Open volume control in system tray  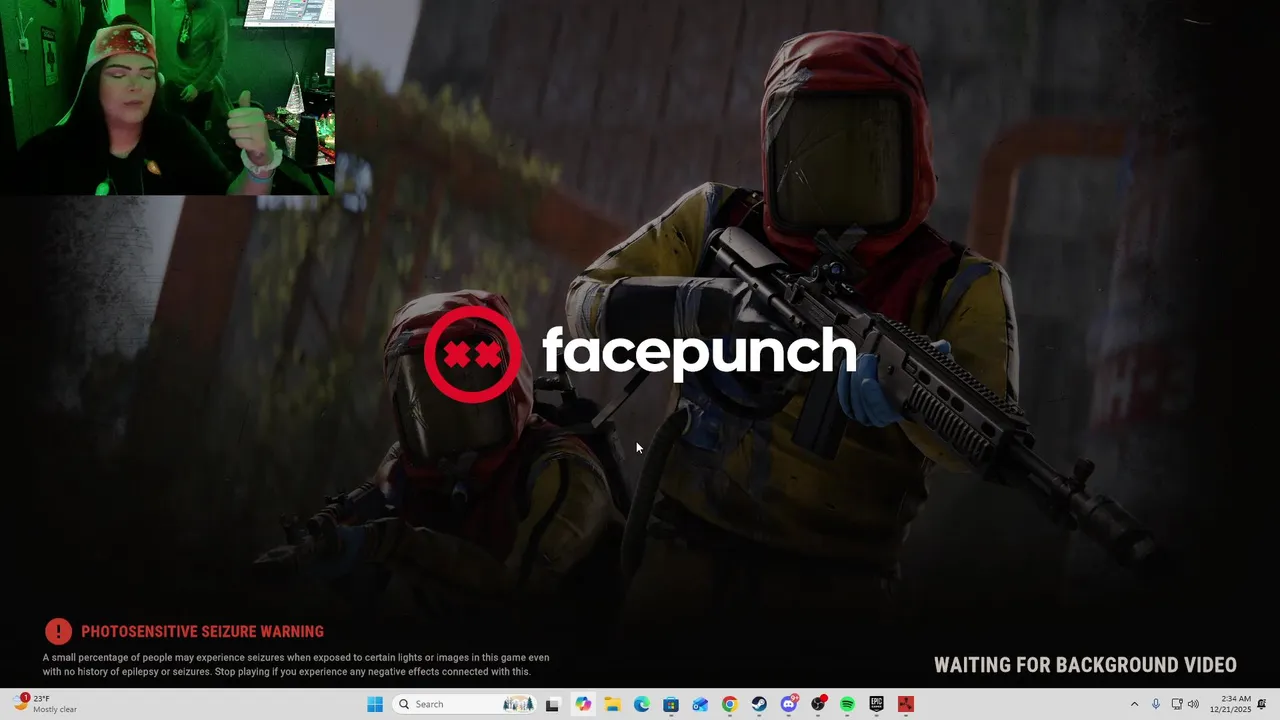(1193, 704)
